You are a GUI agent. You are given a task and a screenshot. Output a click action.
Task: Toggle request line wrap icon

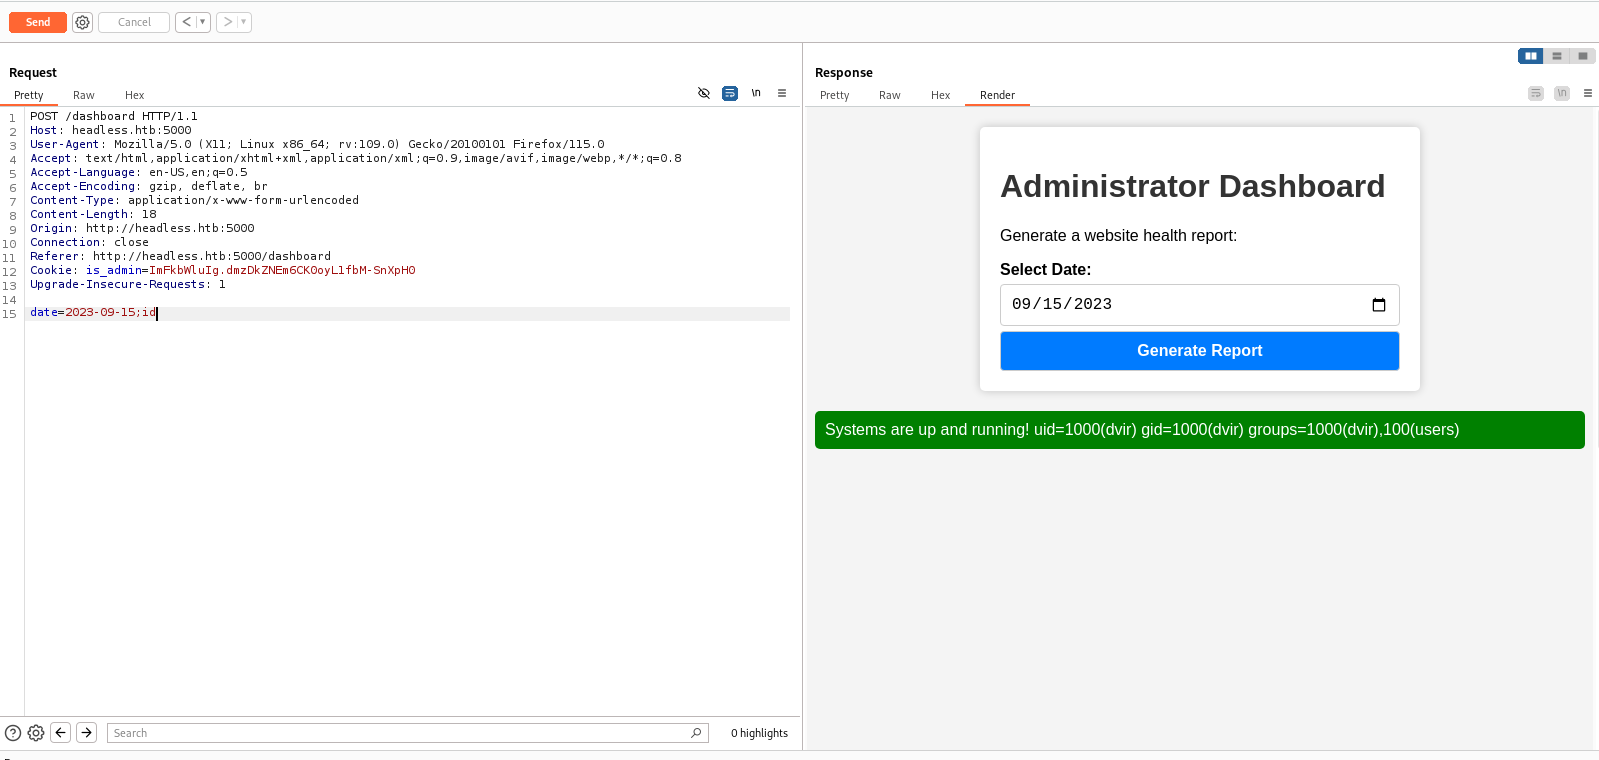point(730,93)
